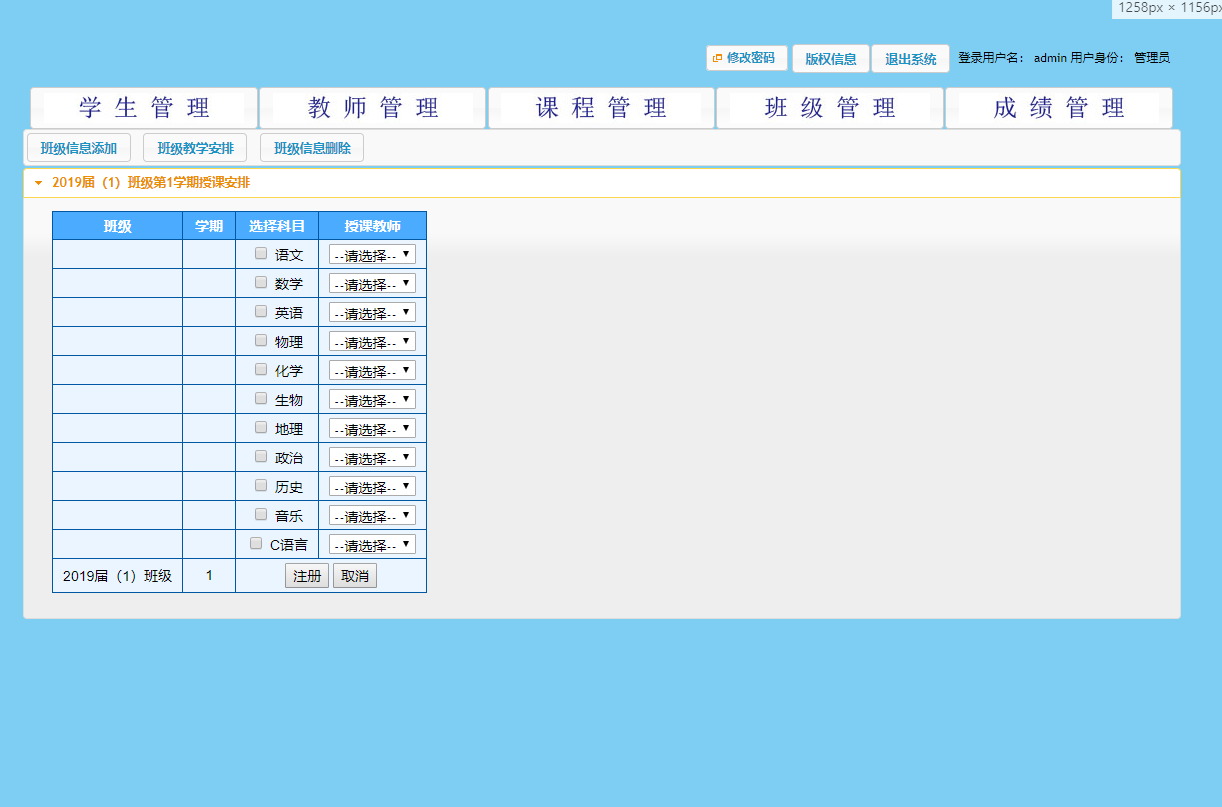Viewport: 1222px width, 807px height.
Task: Click the 修改密码 window icon
Action: point(717,58)
